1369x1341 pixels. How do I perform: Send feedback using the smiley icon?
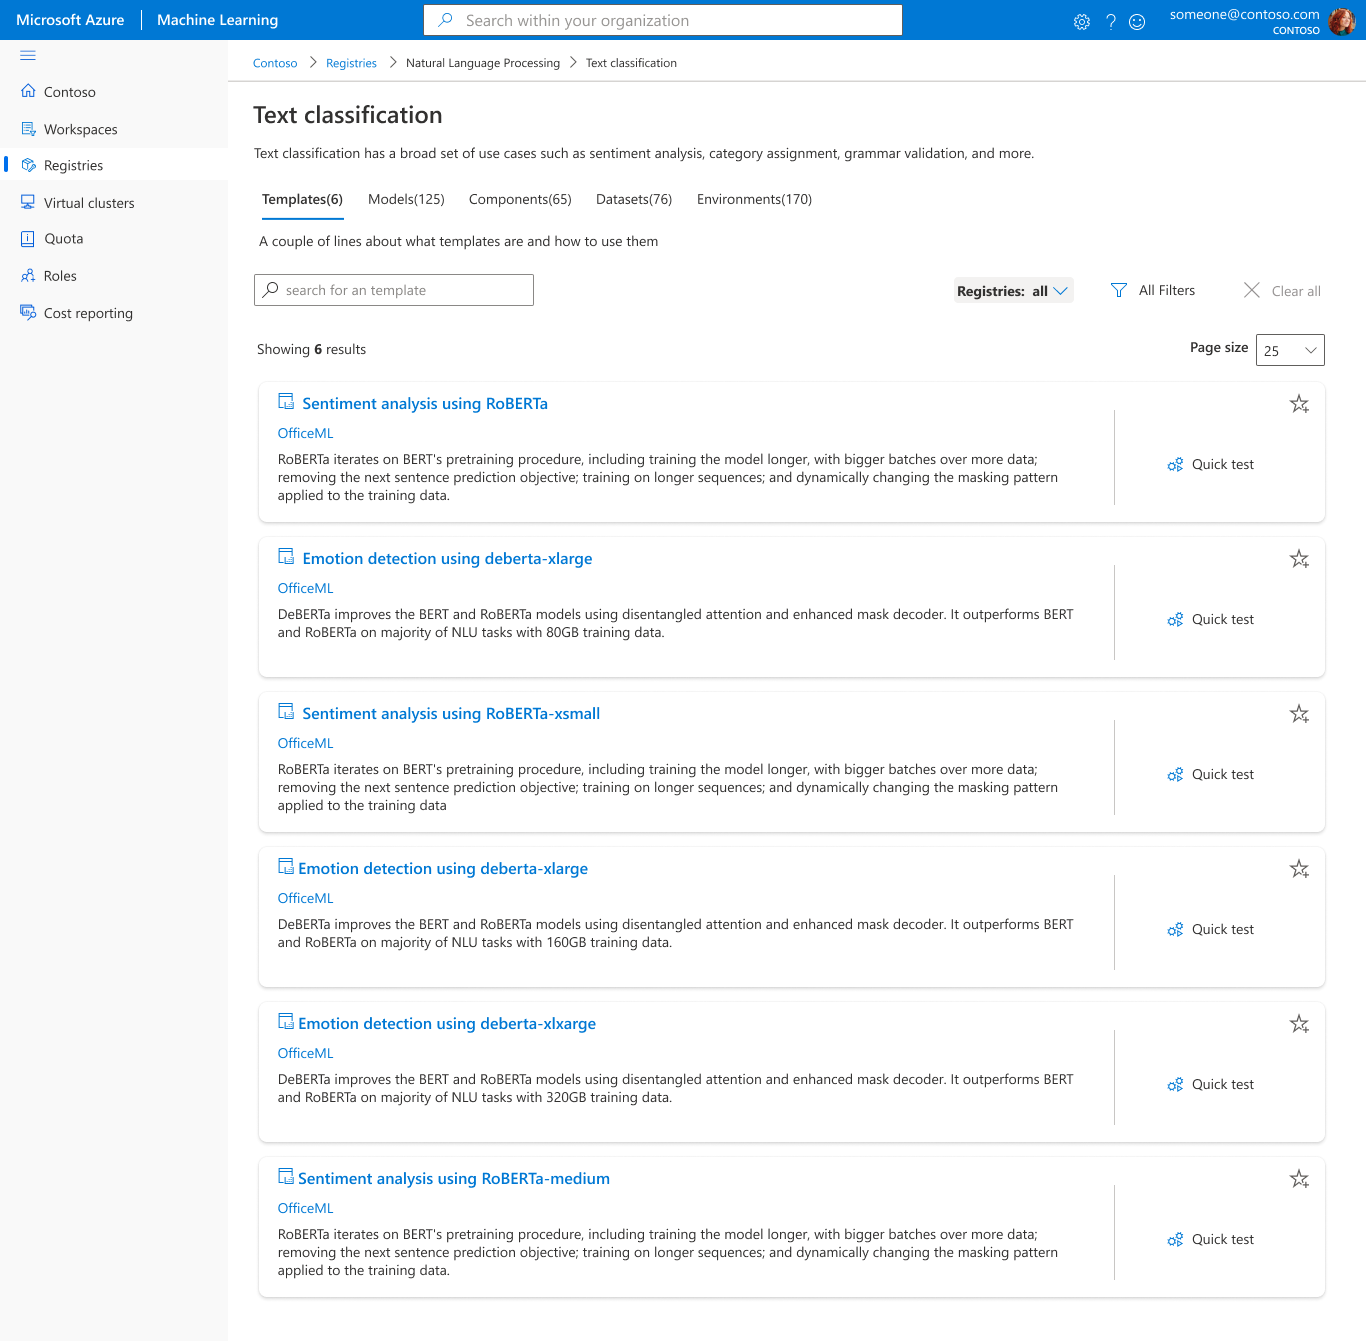pyautogui.click(x=1137, y=22)
